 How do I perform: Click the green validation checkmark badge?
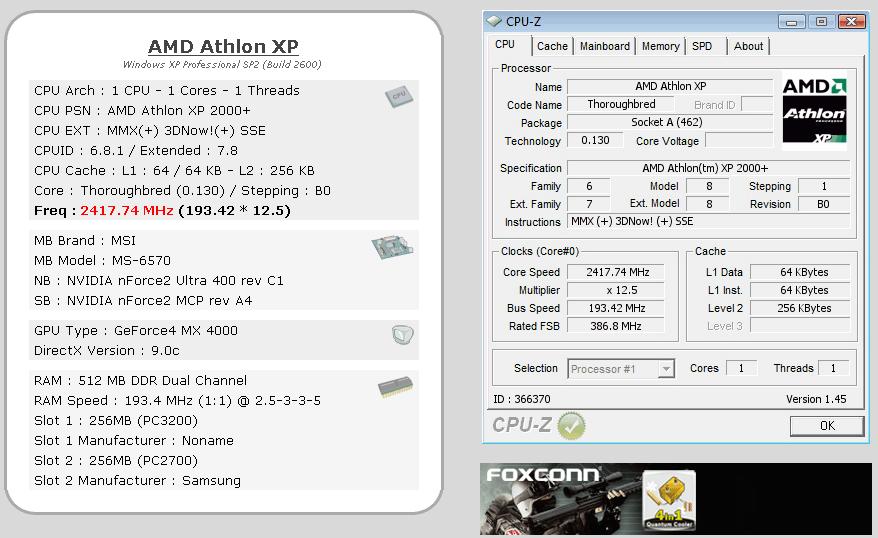(x=571, y=425)
